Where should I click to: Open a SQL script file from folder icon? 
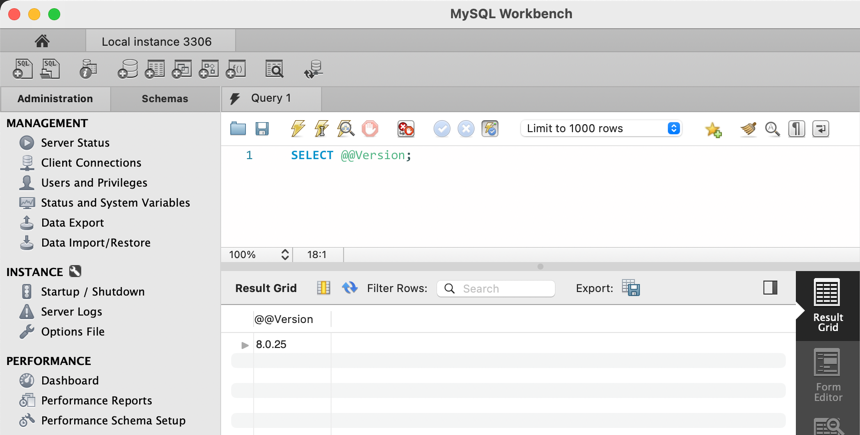(238, 129)
